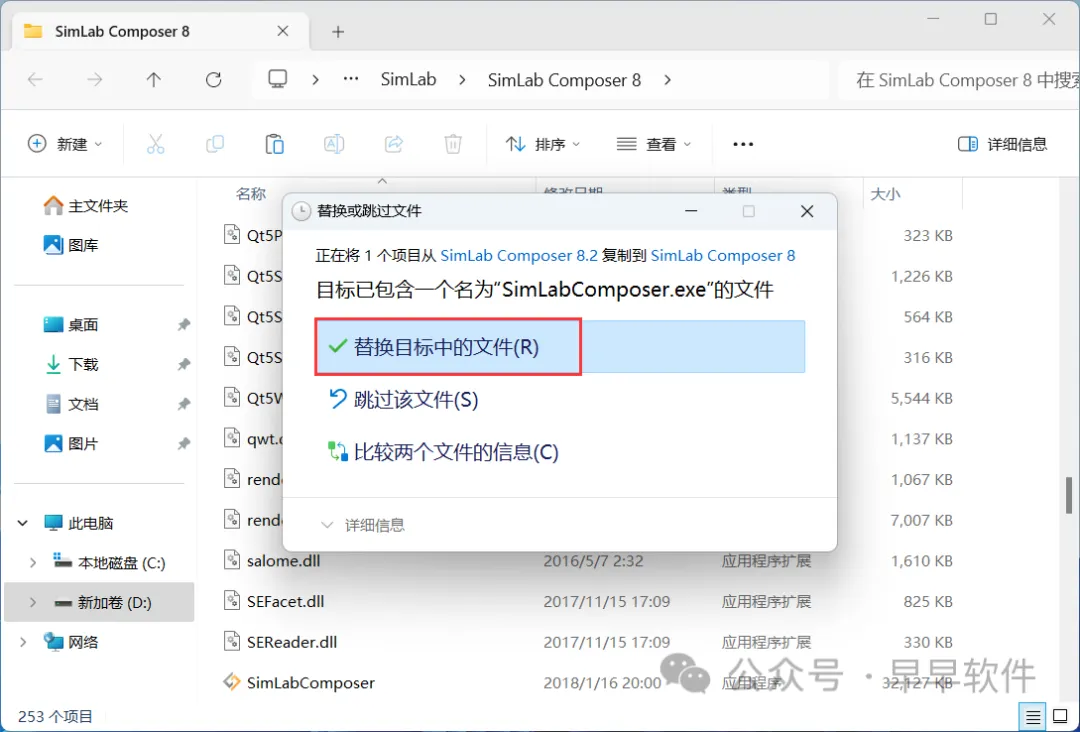Image resolution: width=1080 pixels, height=732 pixels.
Task: Add a new tab with plus button
Action: pyautogui.click(x=338, y=32)
